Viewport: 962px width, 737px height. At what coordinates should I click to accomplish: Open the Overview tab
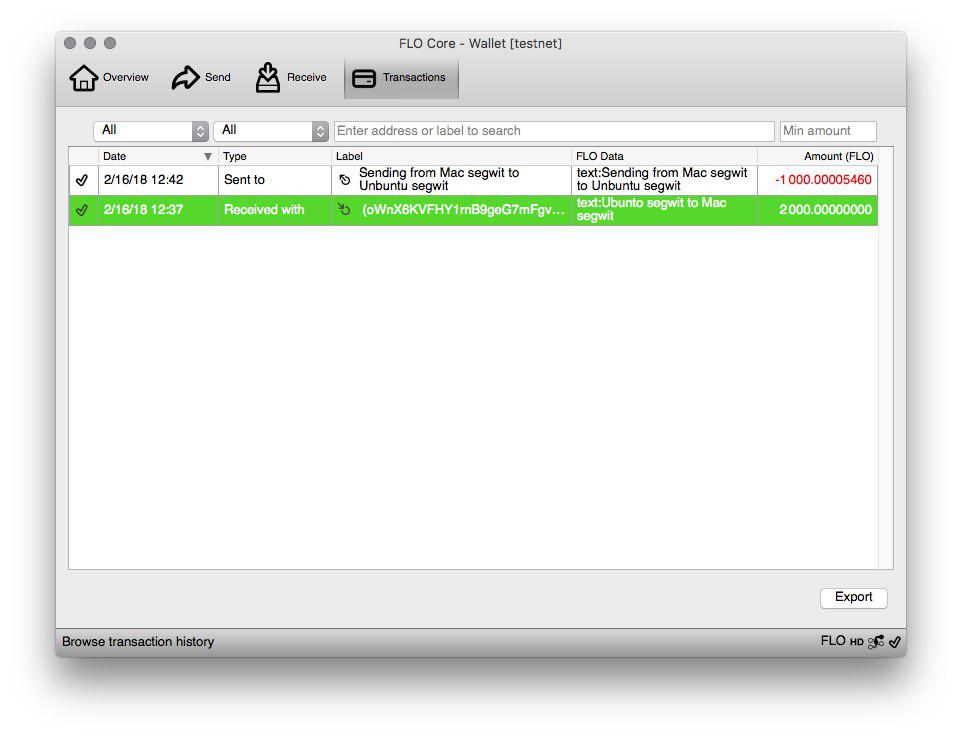pos(109,77)
